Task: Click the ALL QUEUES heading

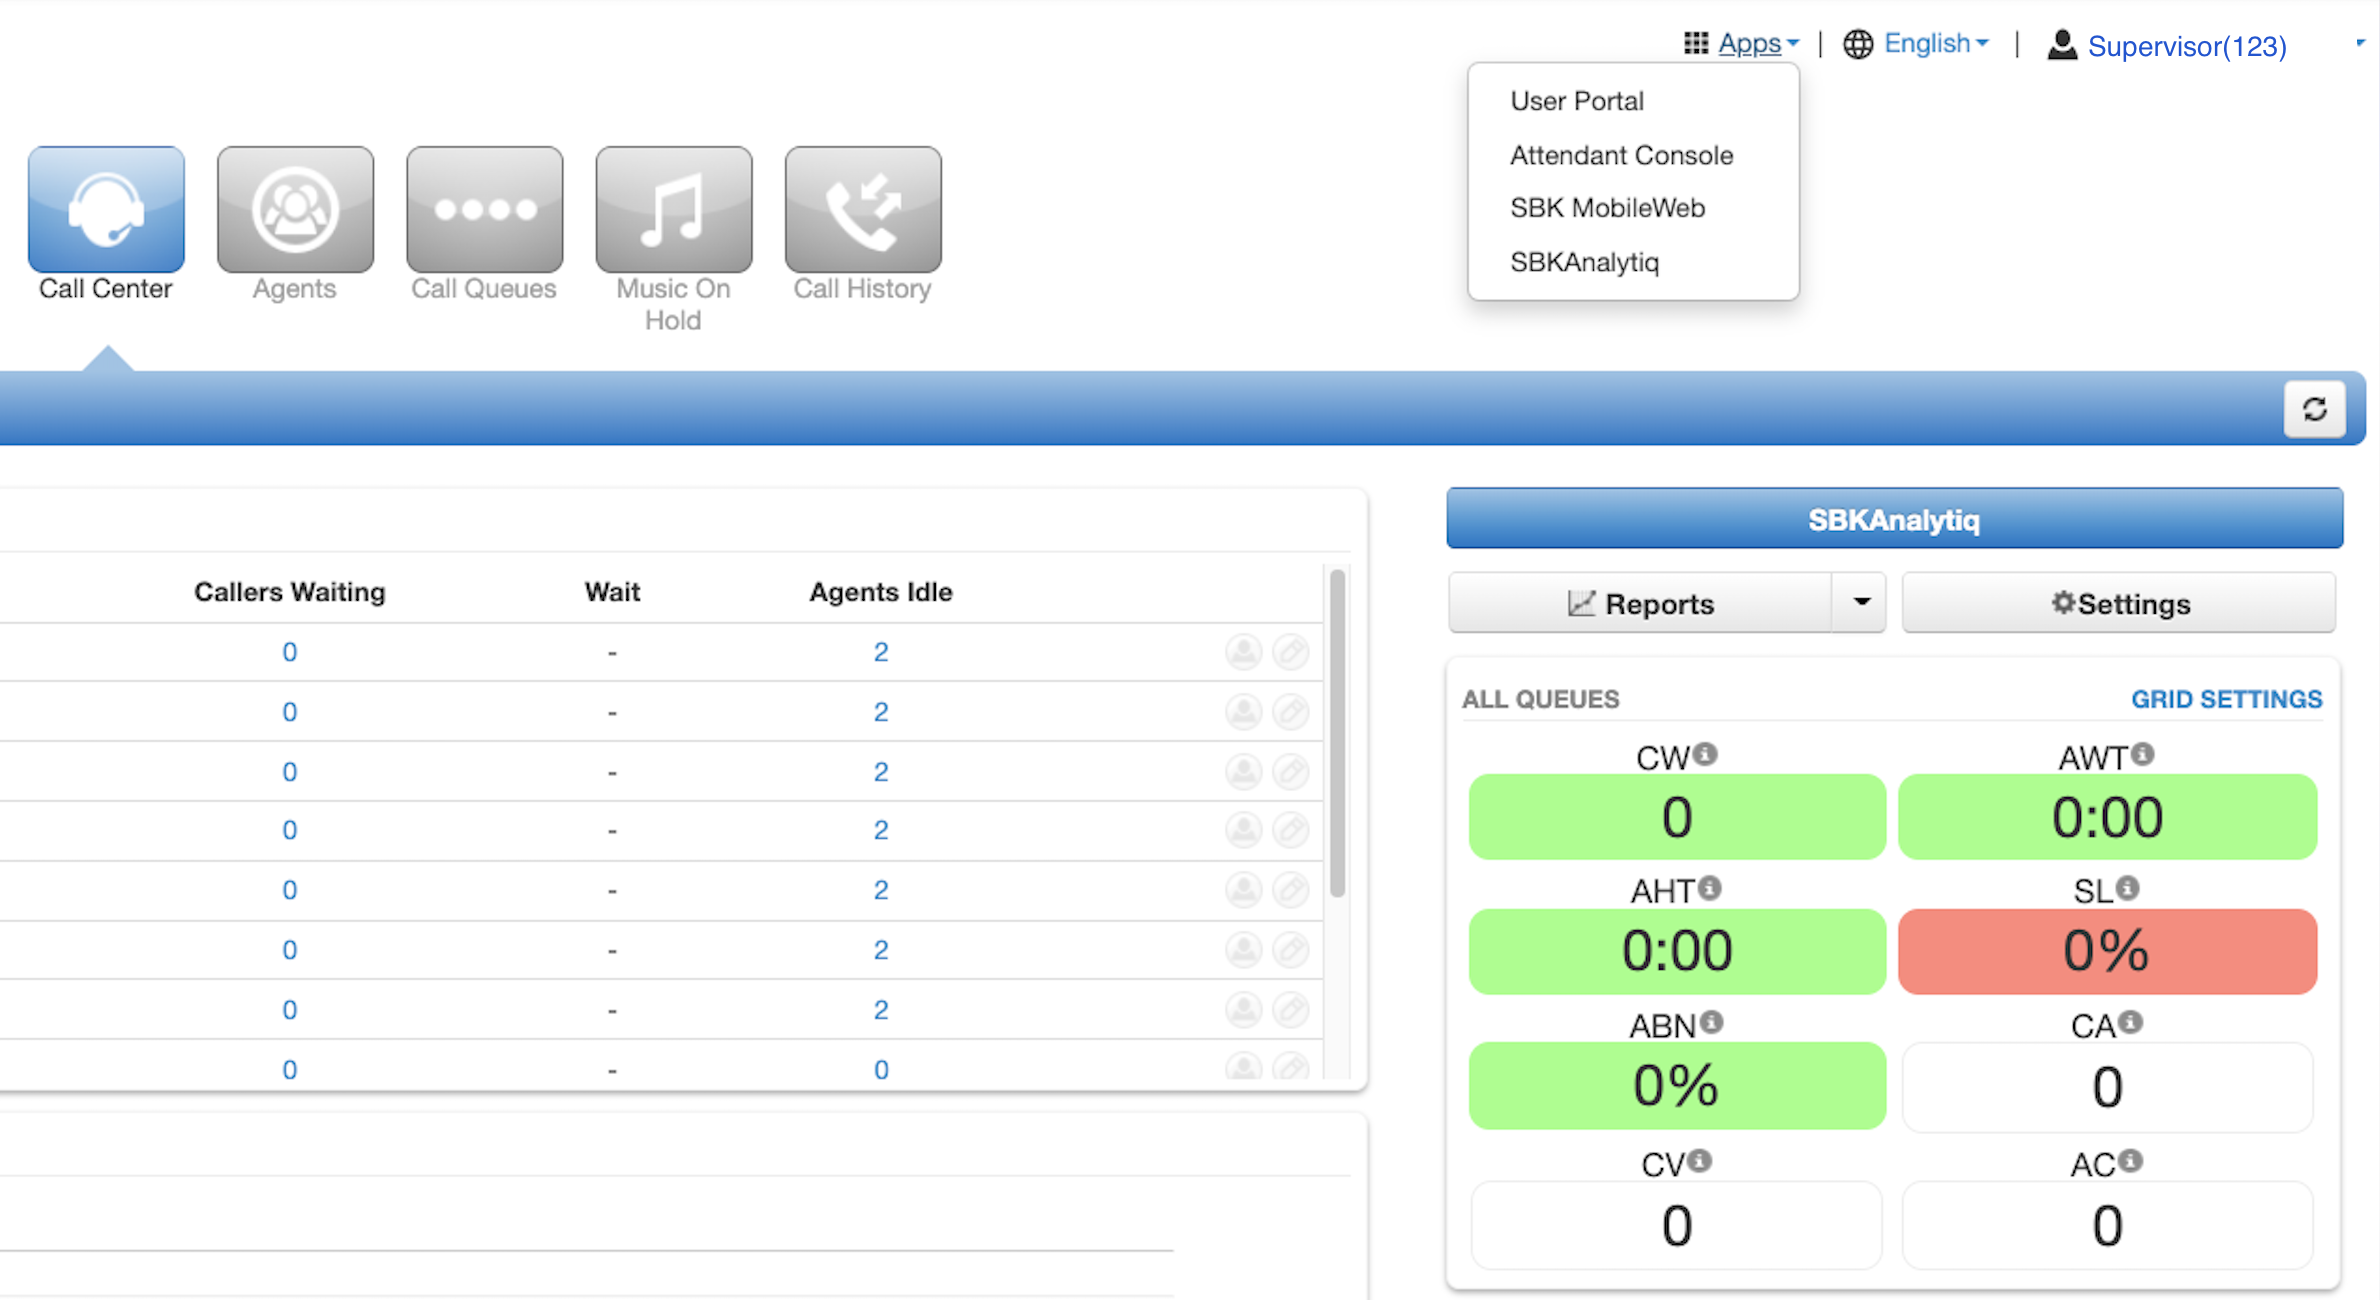Action: 1540,699
